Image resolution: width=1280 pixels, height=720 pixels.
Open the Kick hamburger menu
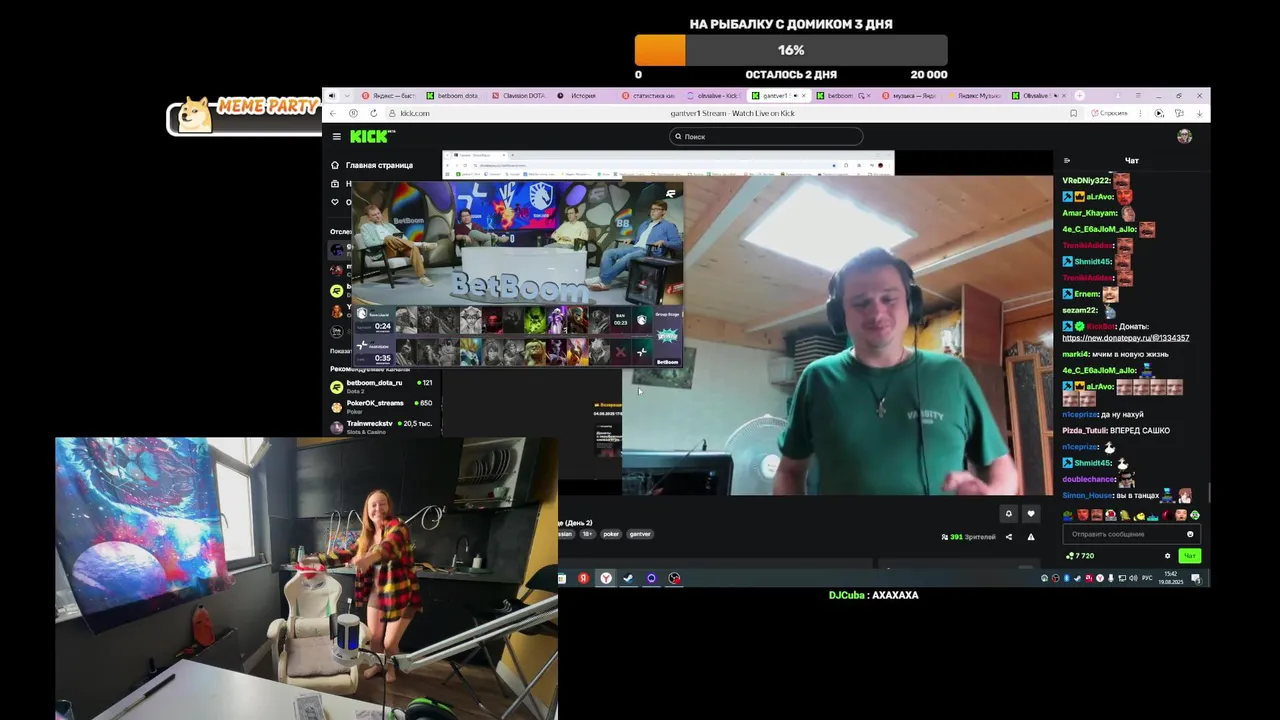pos(337,136)
